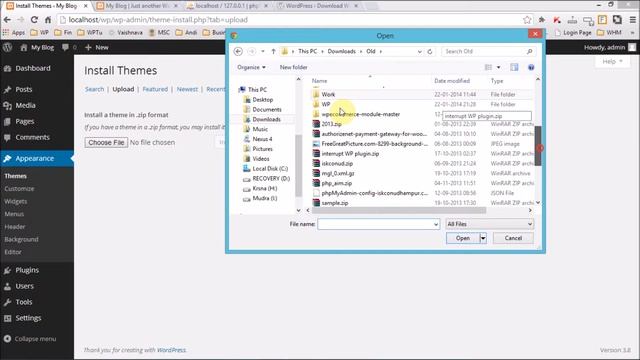Bookmark this page with the star icon
640x360 pixels.
527,20
